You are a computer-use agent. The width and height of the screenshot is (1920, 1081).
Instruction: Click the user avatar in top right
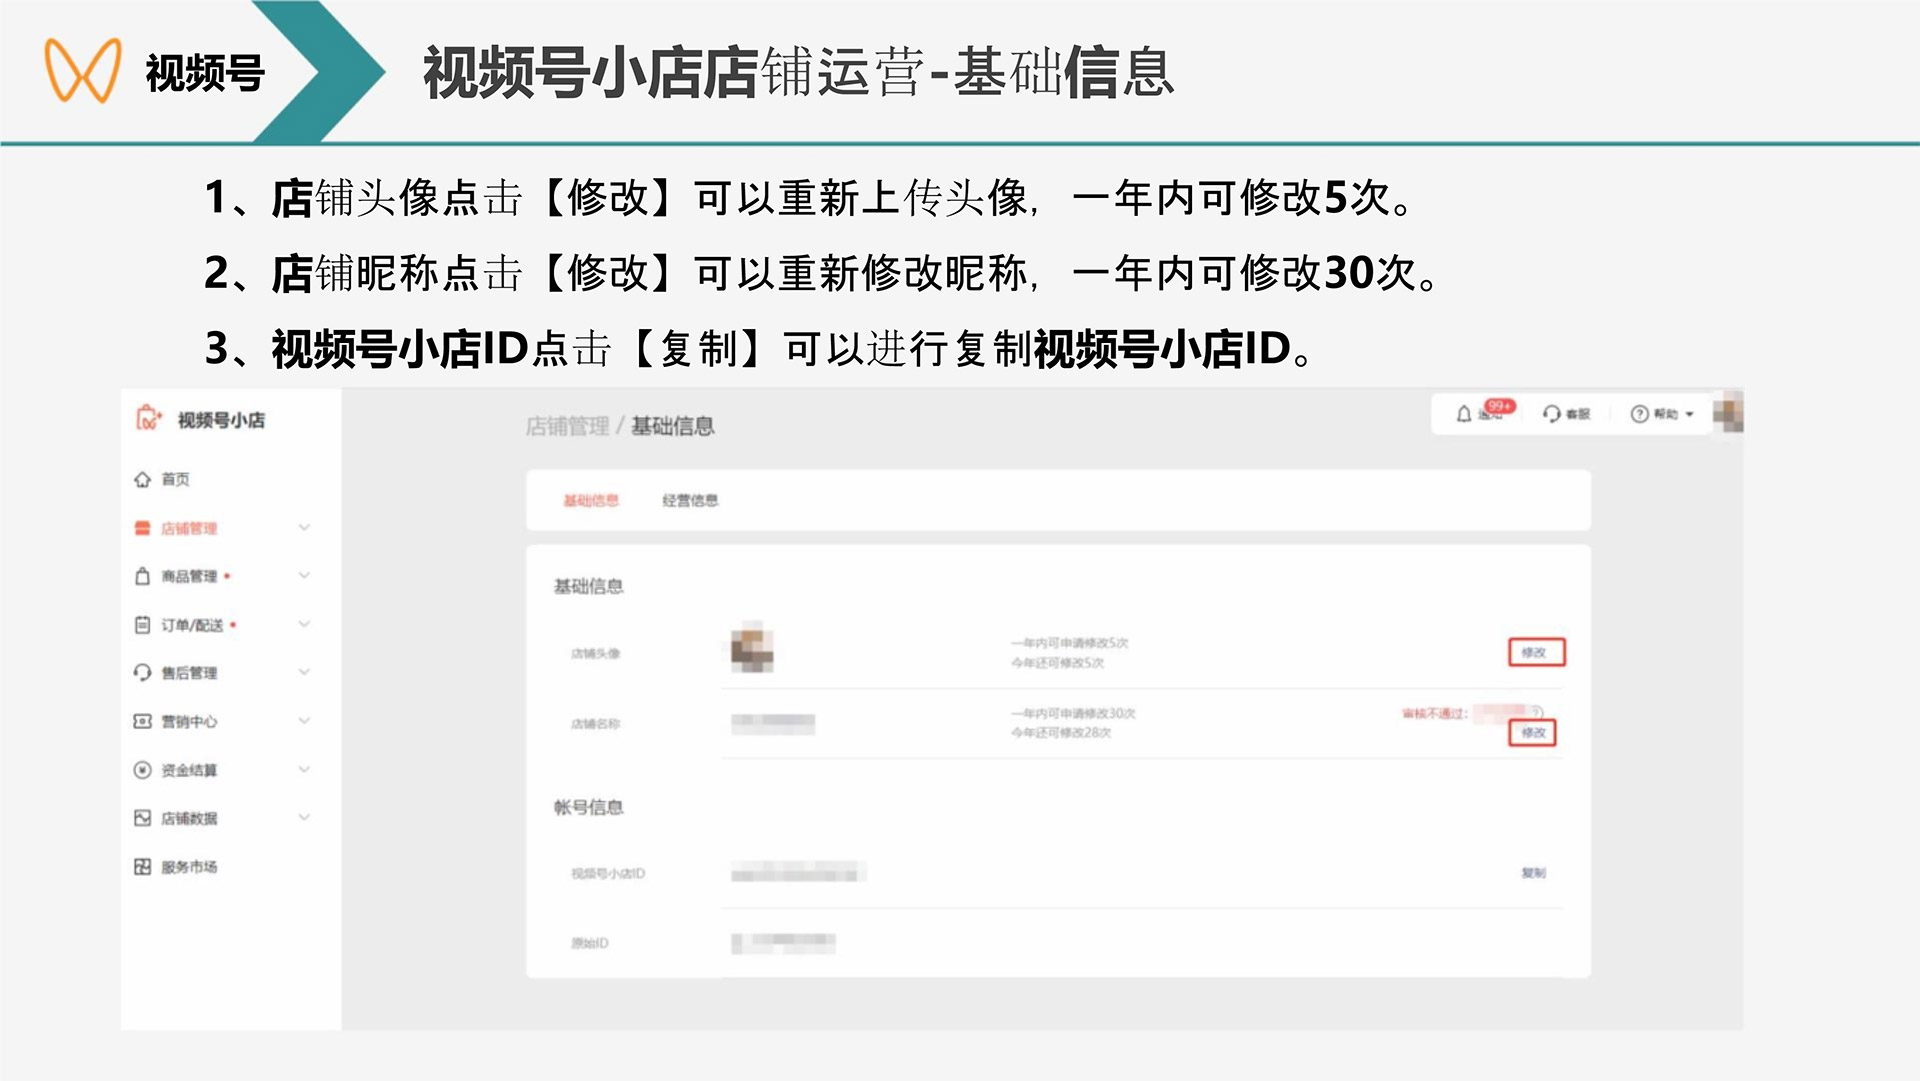click(1728, 413)
